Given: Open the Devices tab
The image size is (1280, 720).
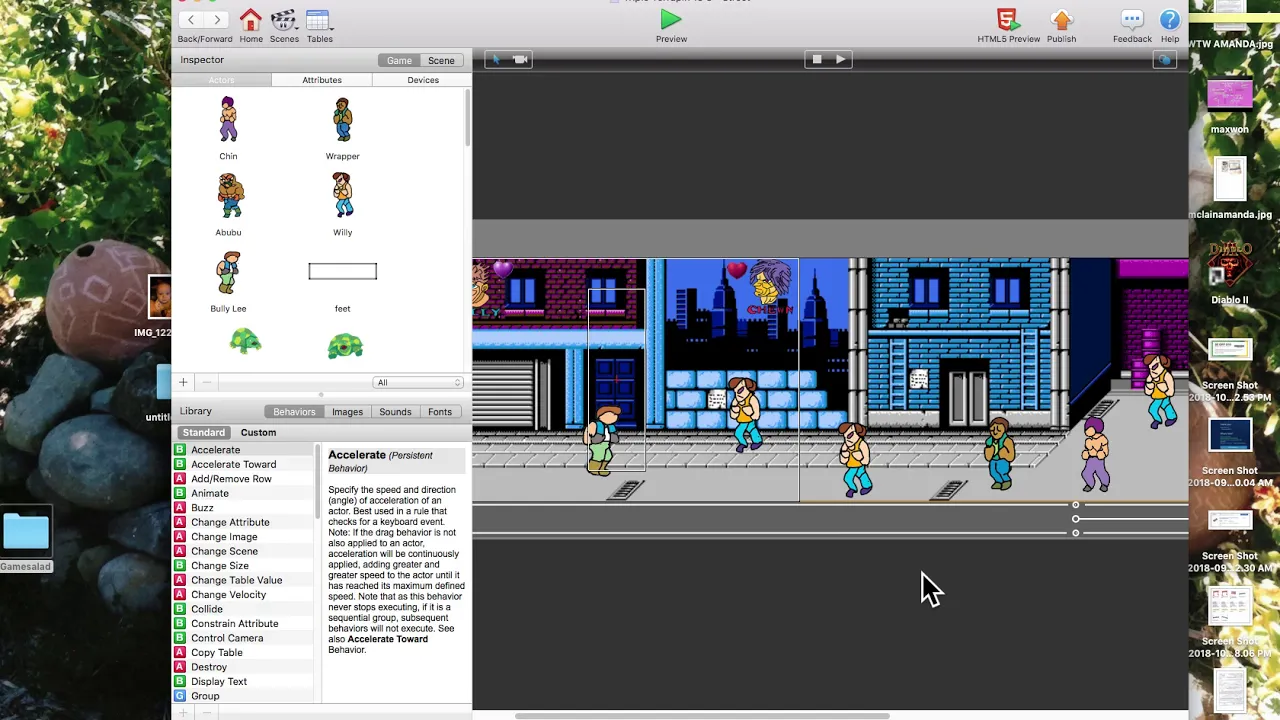Looking at the screenshot, I should 422,80.
